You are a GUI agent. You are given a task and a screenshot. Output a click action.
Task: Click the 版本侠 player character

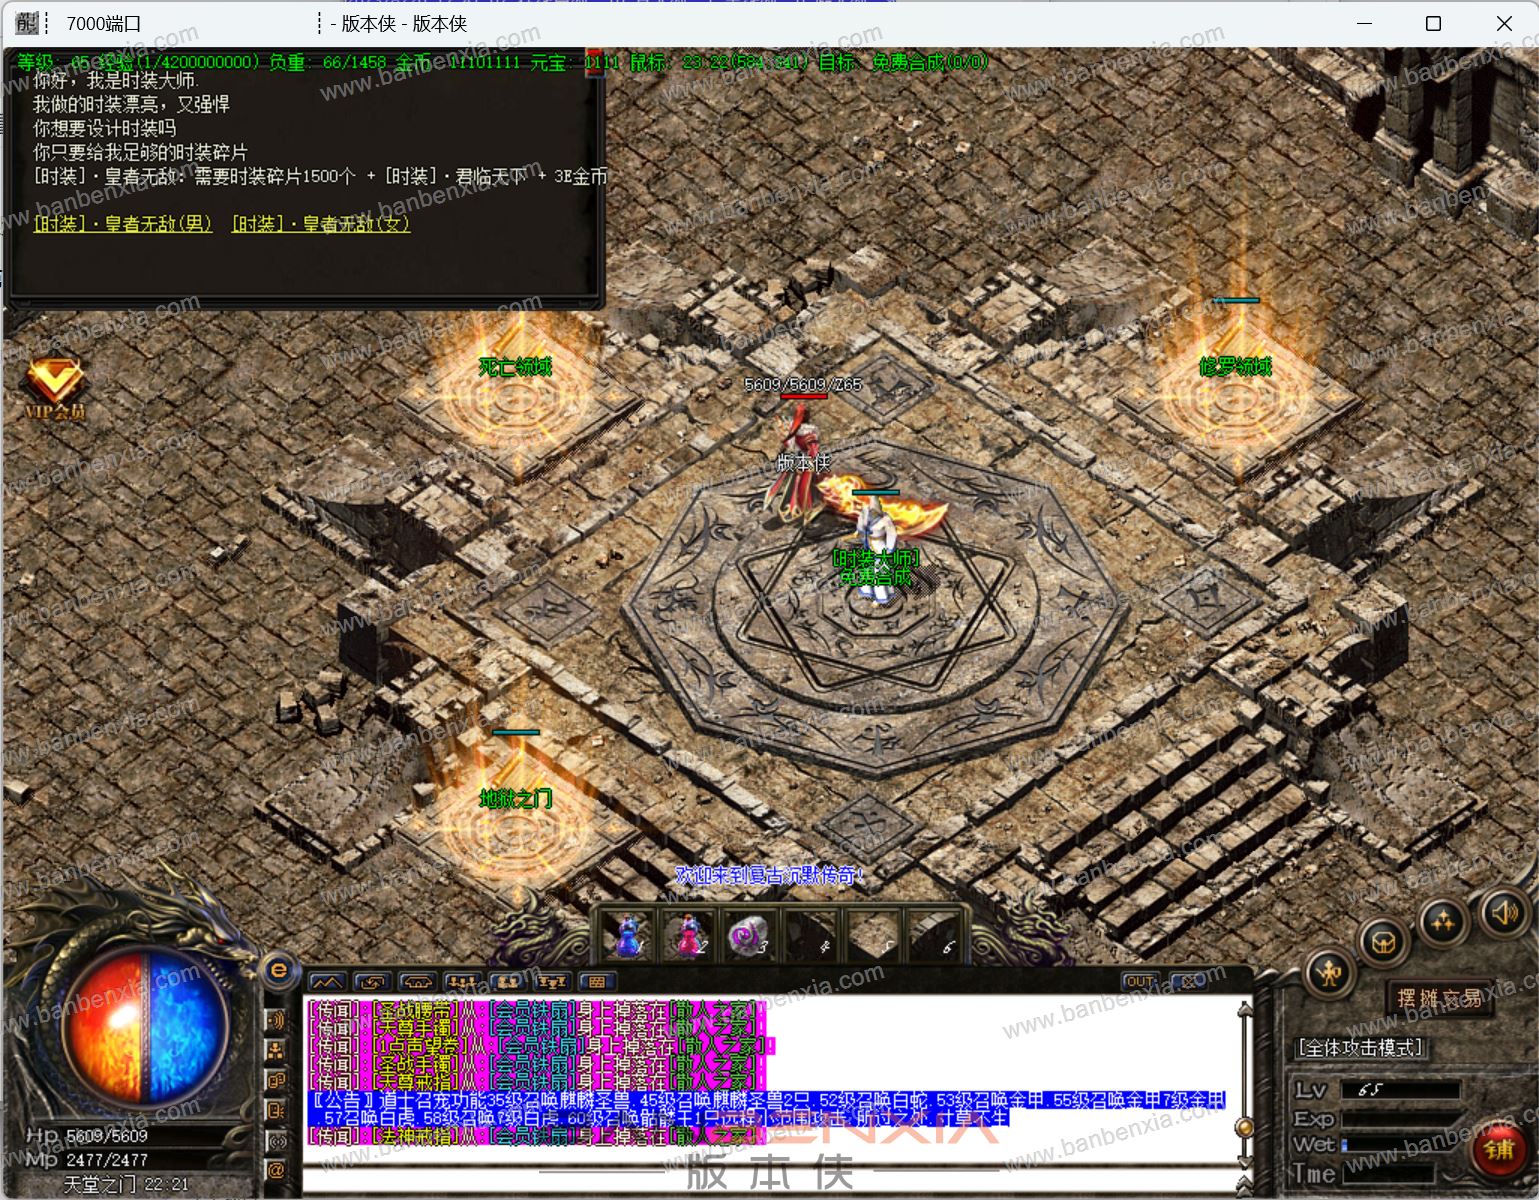(x=800, y=465)
